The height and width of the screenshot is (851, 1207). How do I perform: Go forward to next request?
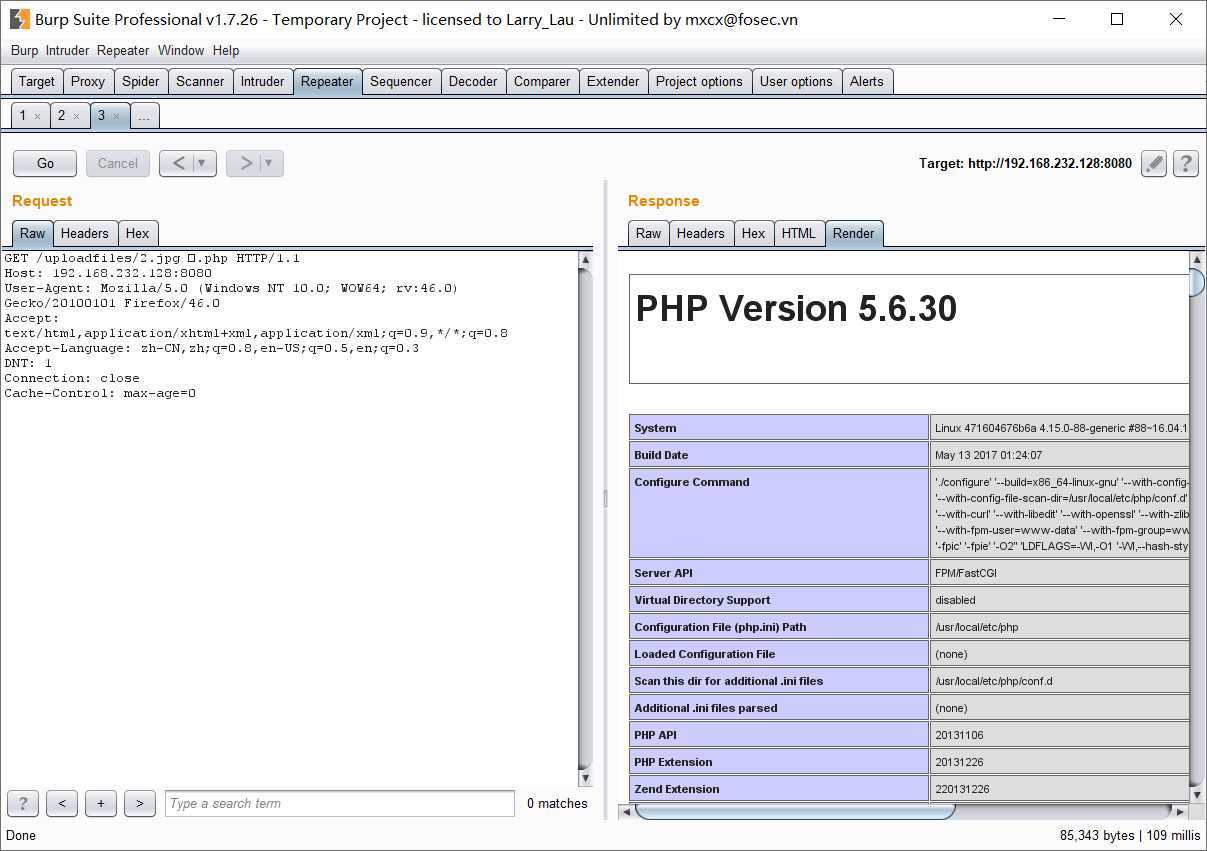[x=244, y=163]
